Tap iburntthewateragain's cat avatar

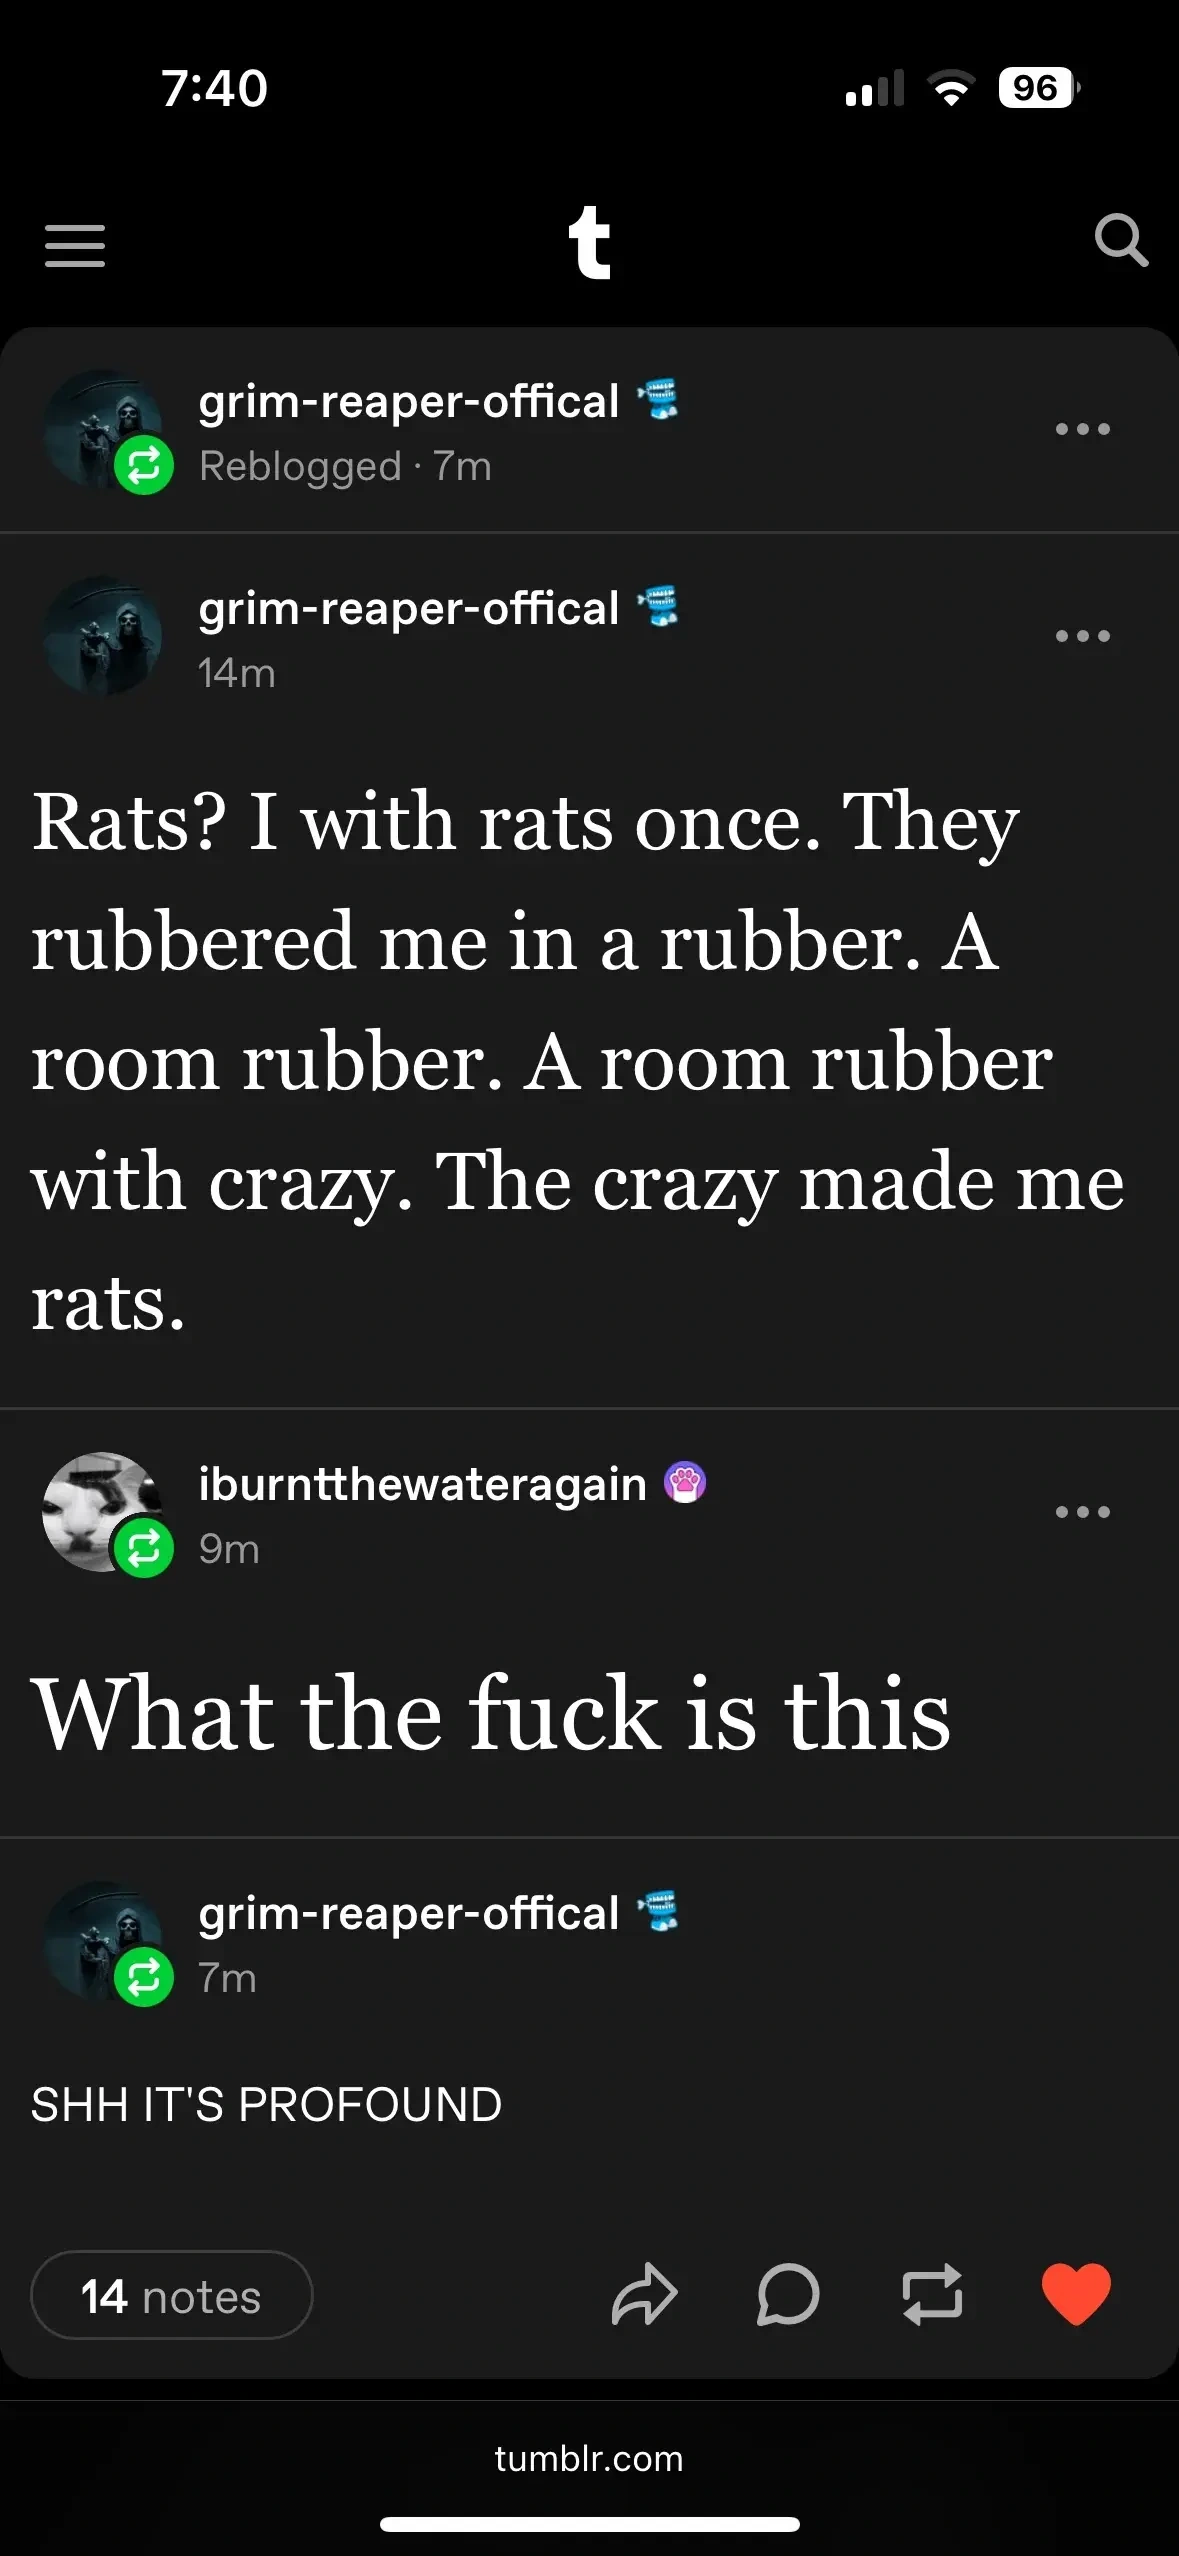100,1510
